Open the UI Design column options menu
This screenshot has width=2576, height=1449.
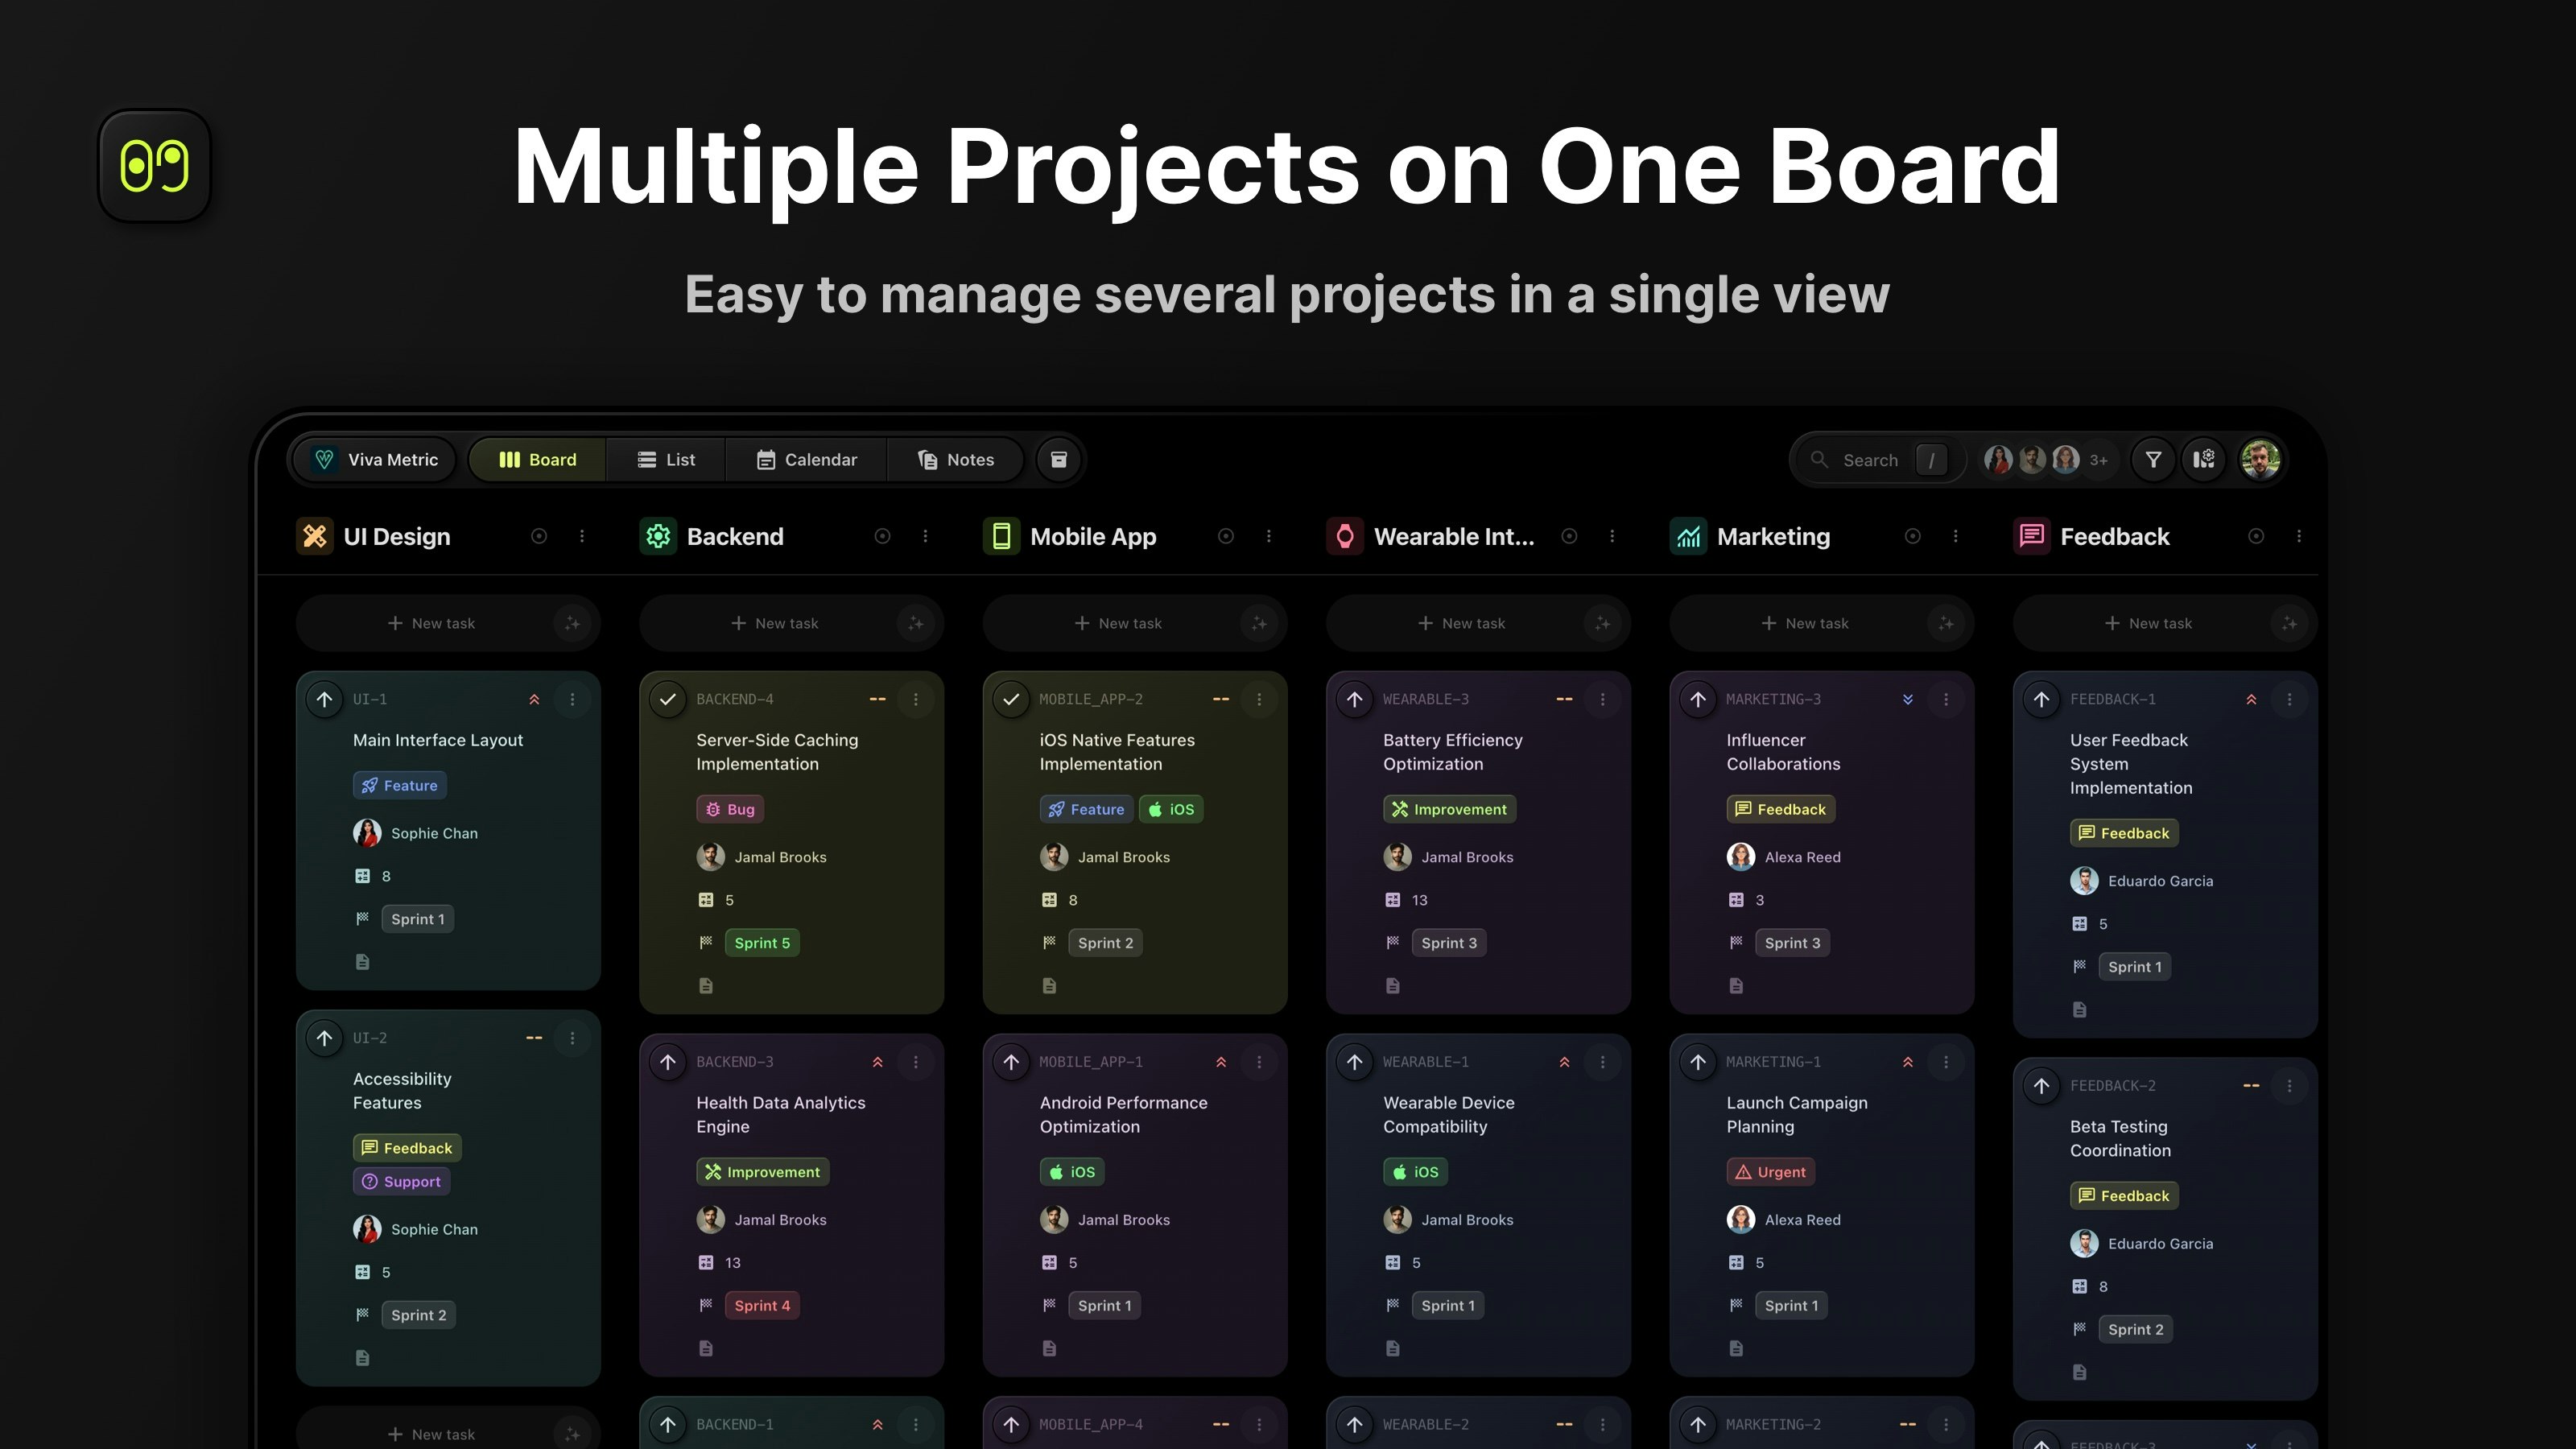[582, 537]
